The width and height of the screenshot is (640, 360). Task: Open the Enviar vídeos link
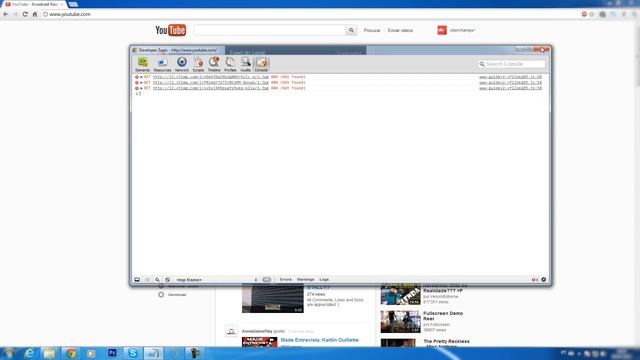tap(400, 31)
